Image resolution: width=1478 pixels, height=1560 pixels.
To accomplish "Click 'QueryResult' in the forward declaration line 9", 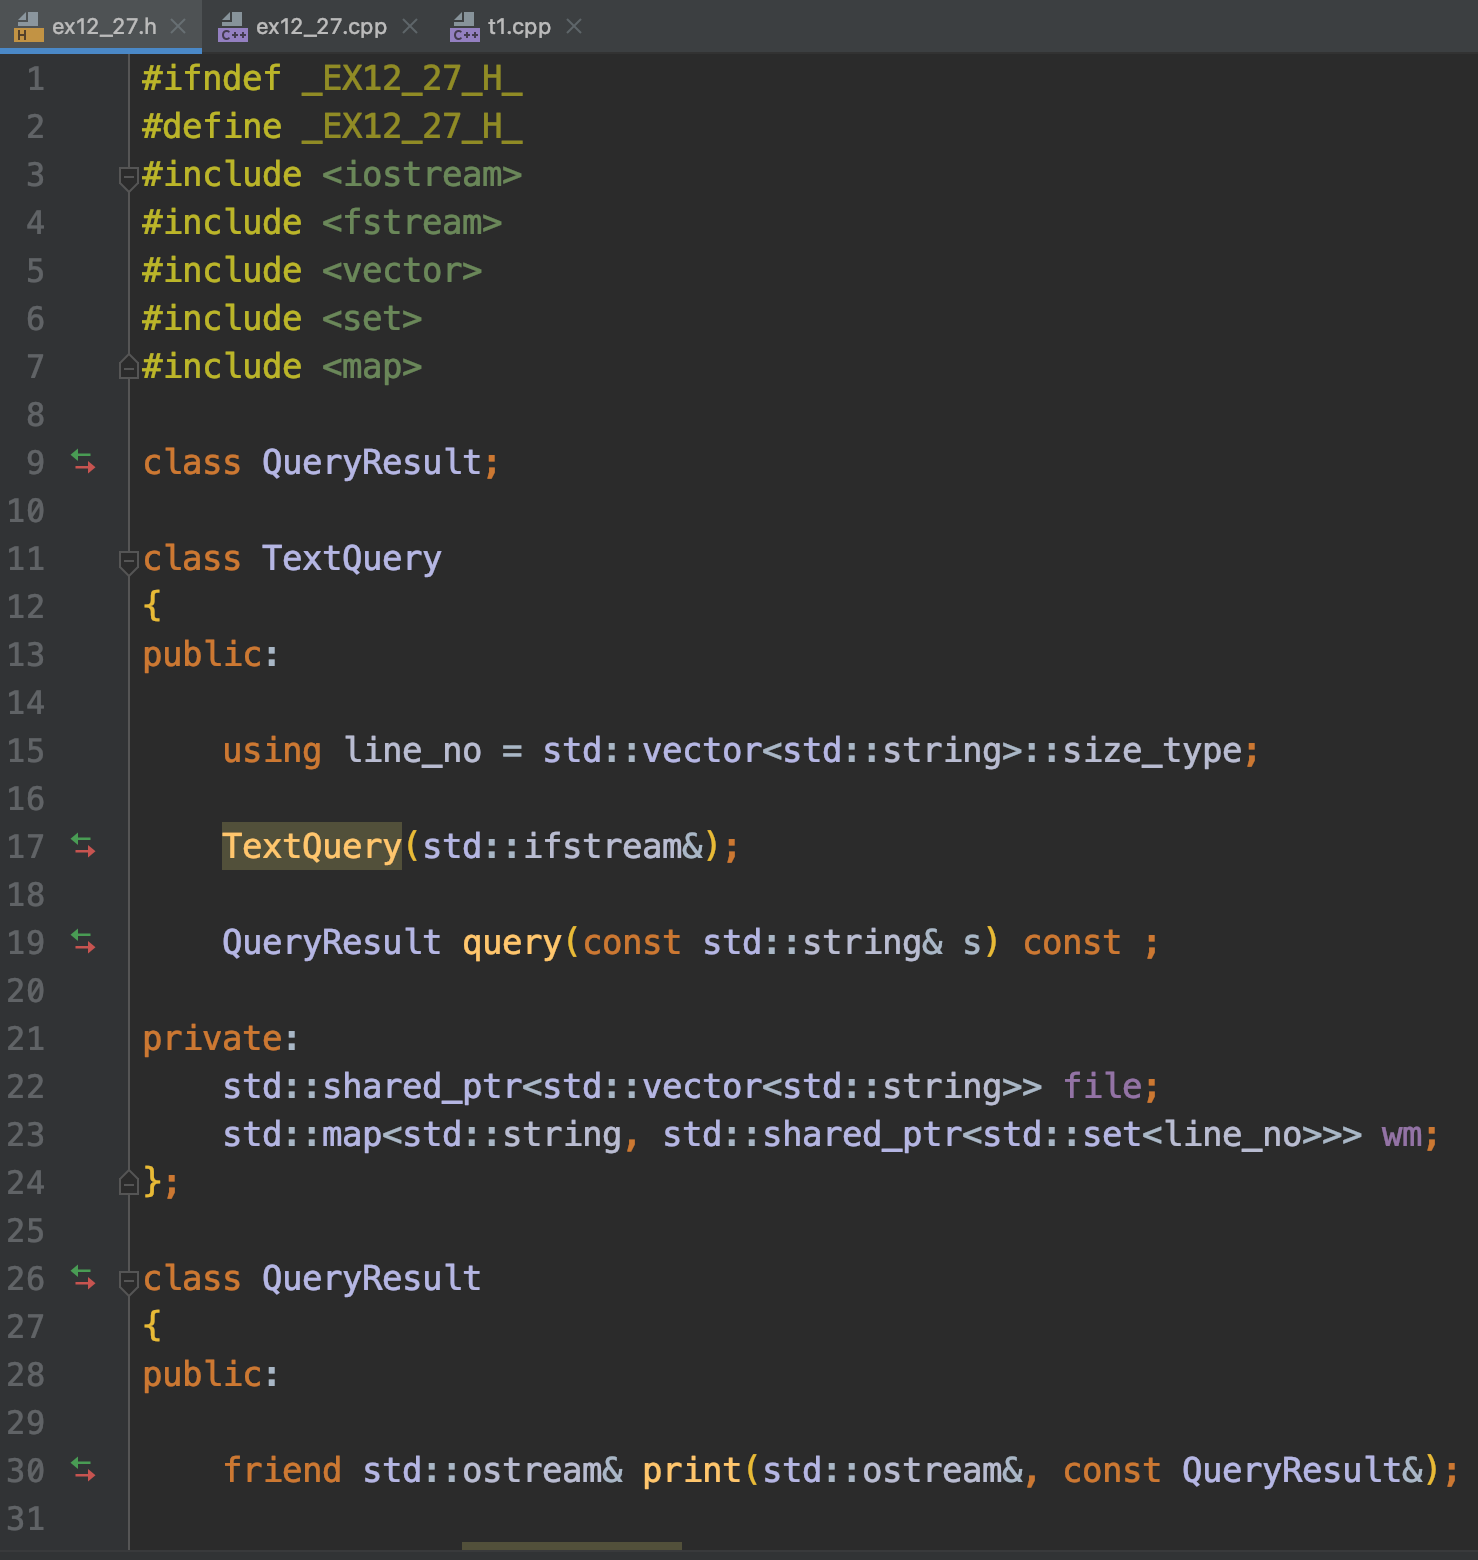I will click(372, 463).
